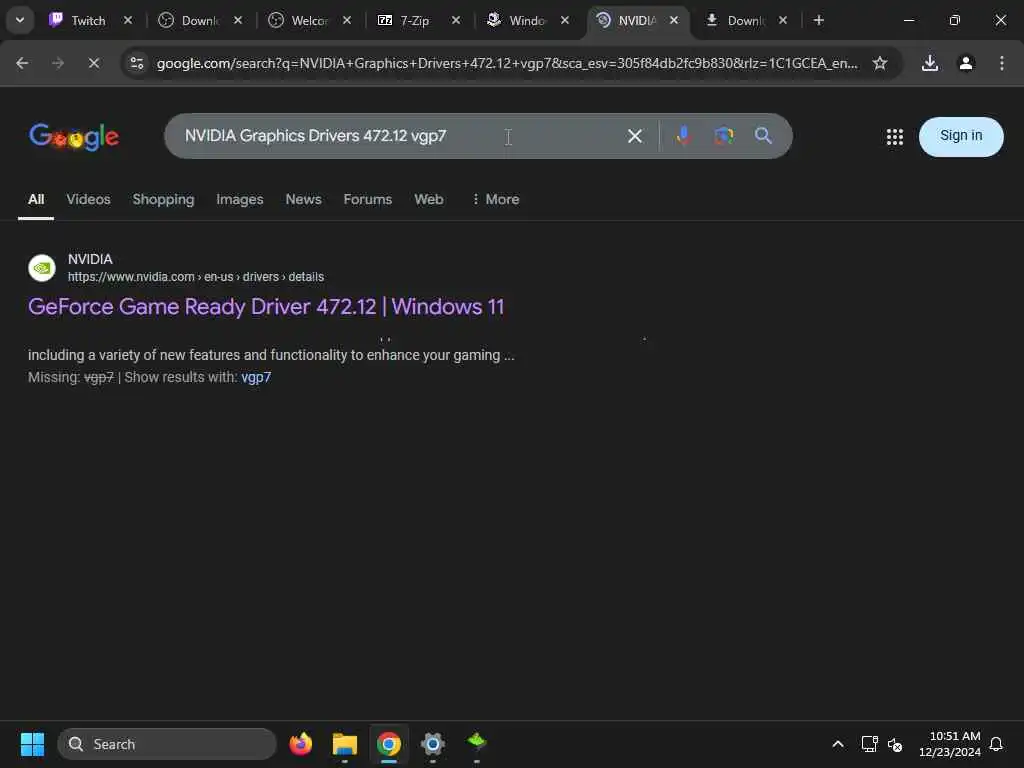Open GeForce Game Ready Driver 472.12 result
The width and height of the screenshot is (1024, 768).
[x=266, y=306]
